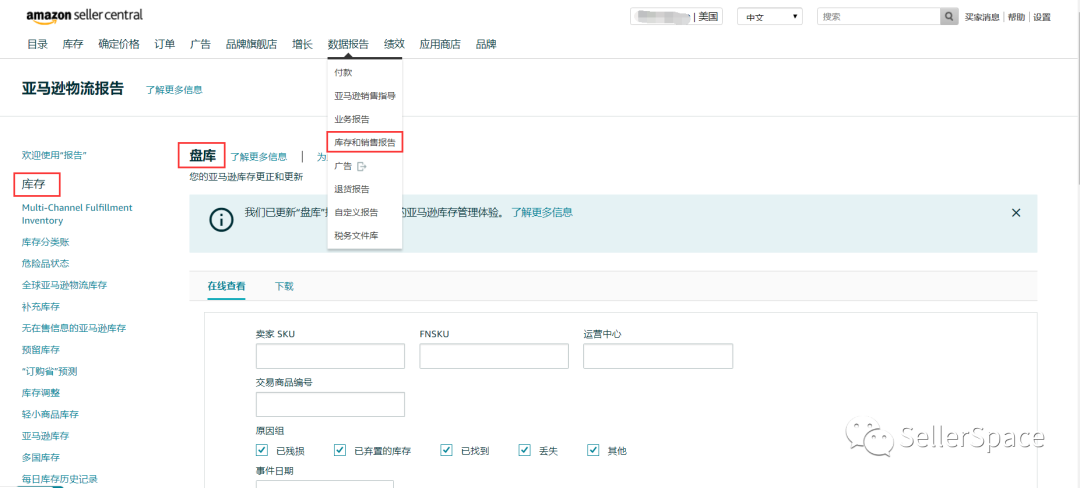Screen dimensions: 1080x488
Task: Open 库存分类账 in the sidebar
Action: [45, 242]
